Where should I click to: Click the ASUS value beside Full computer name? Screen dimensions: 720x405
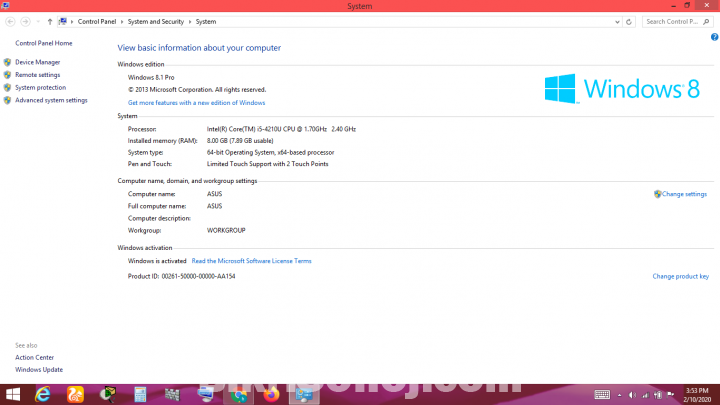pos(214,206)
